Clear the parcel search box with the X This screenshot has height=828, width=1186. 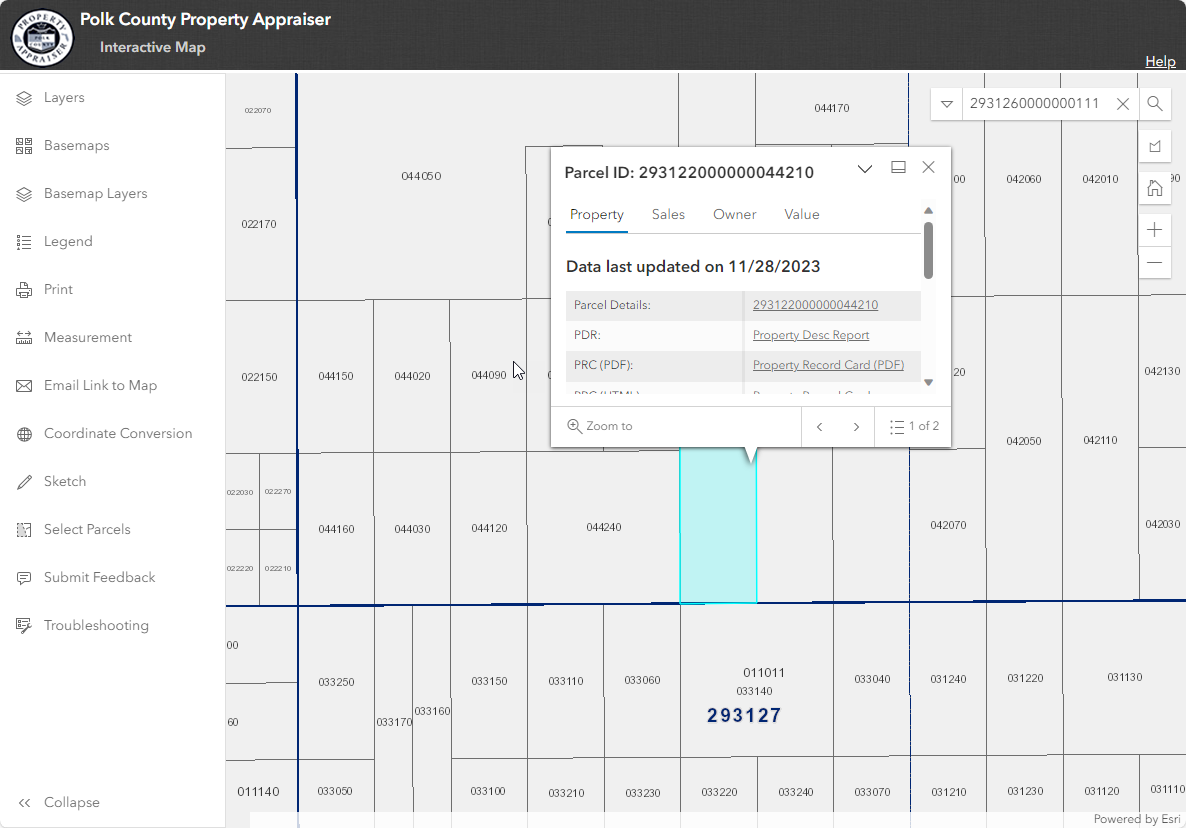point(1122,103)
